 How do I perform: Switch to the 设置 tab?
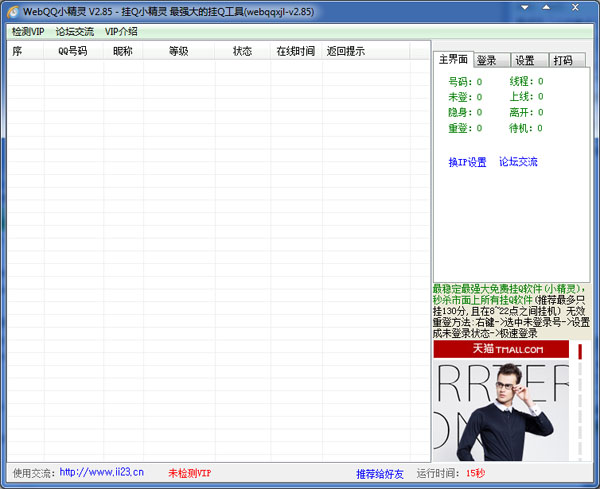coord(530,60)
